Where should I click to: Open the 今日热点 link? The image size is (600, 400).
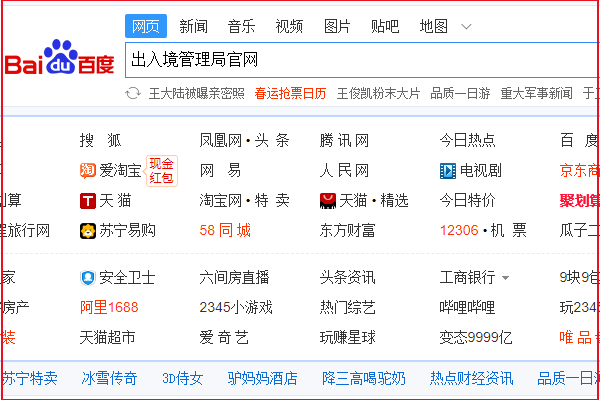(468, 140)
